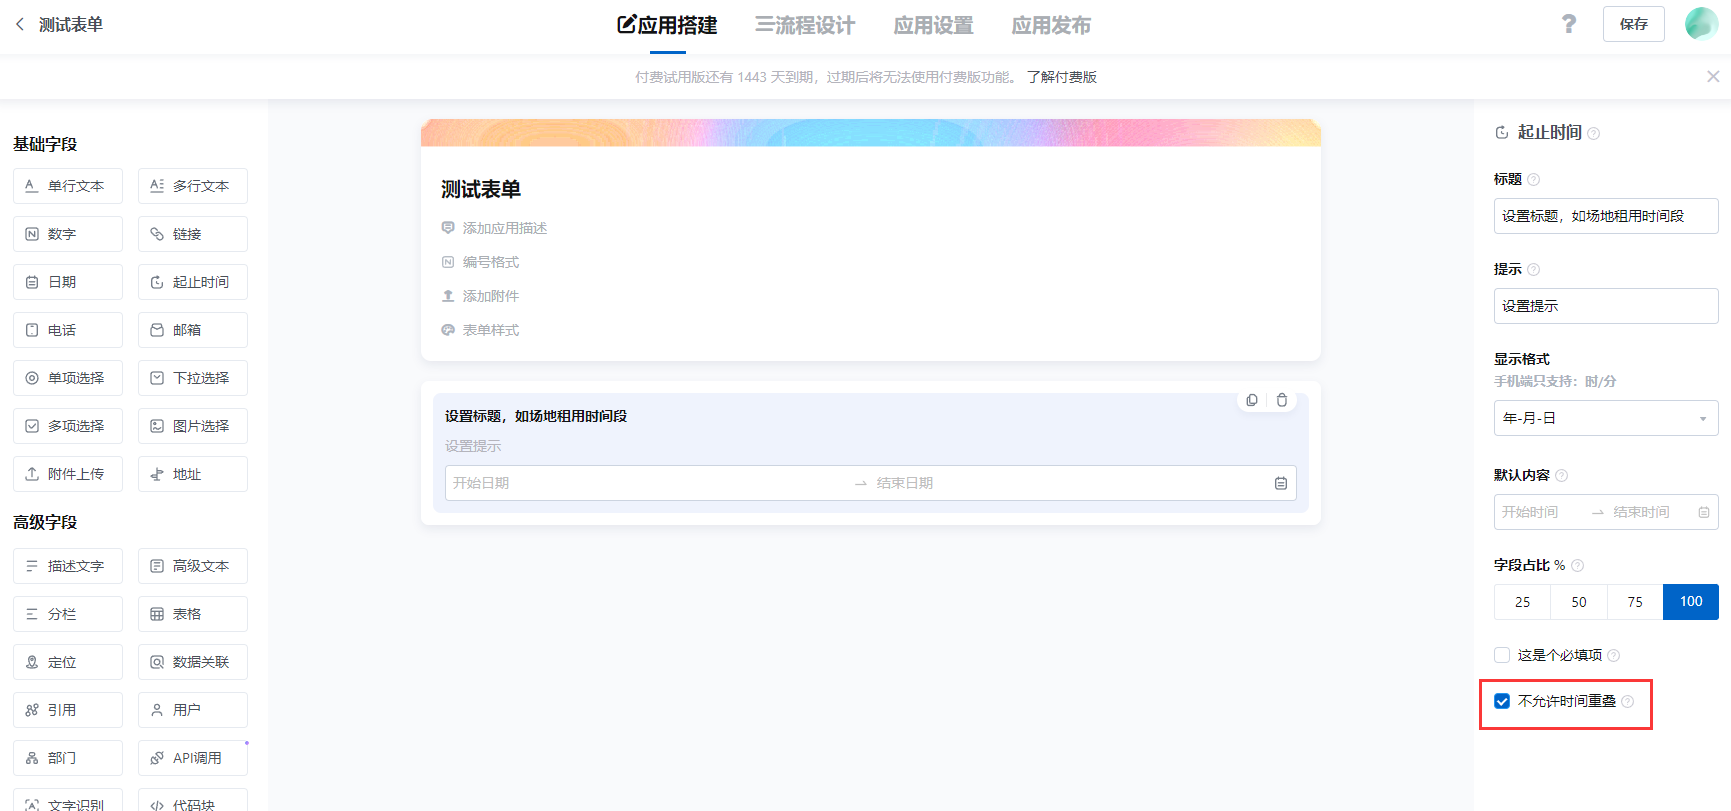1731x811 pixels.
Task: Click the 结束日期 field in the form
Action: point(1070,483)
